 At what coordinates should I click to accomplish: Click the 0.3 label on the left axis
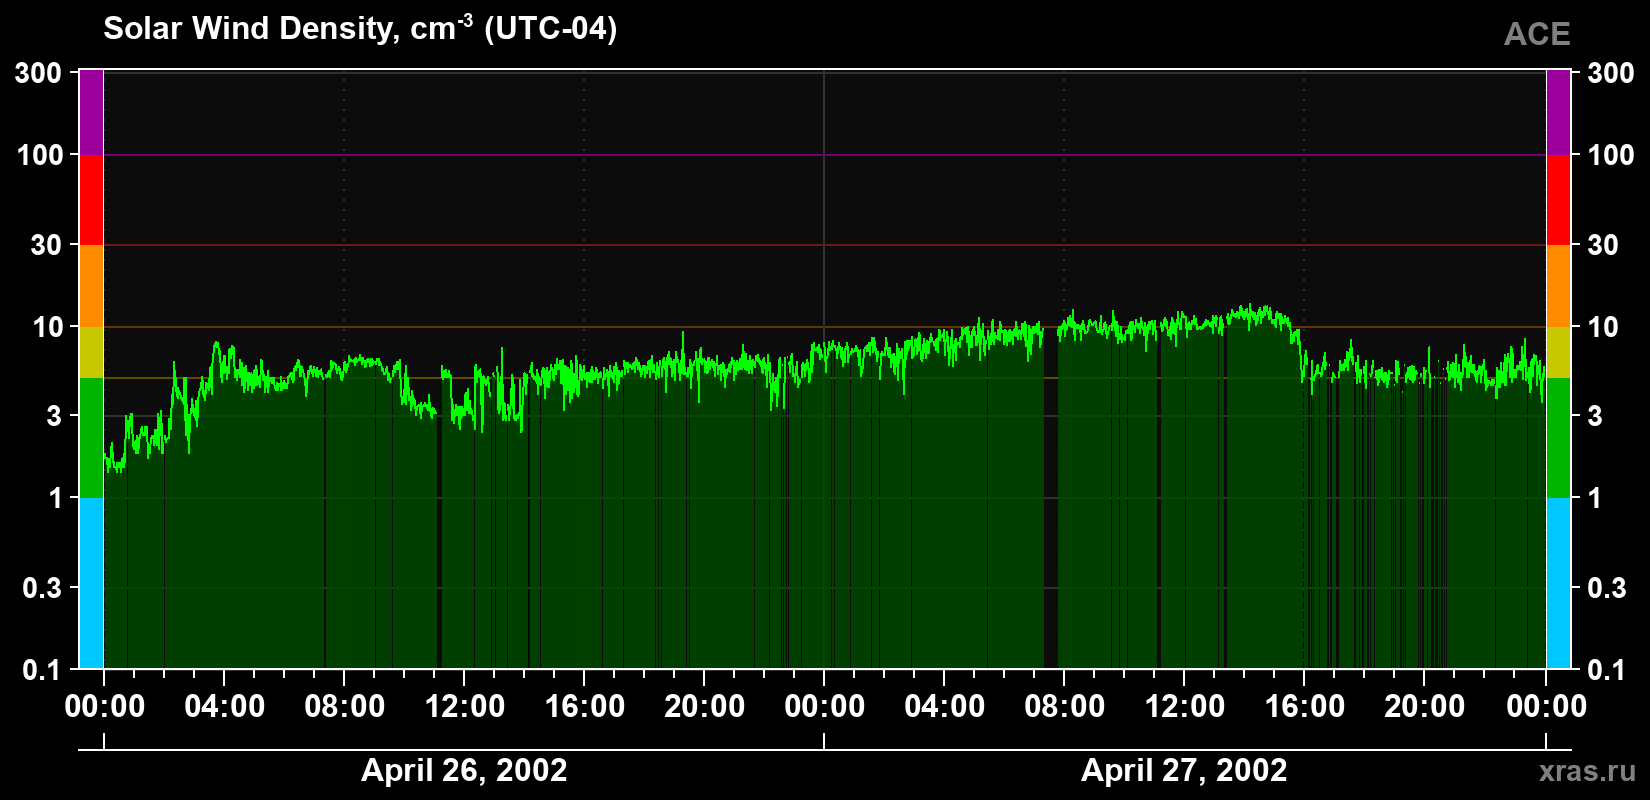tap(43, 588)
